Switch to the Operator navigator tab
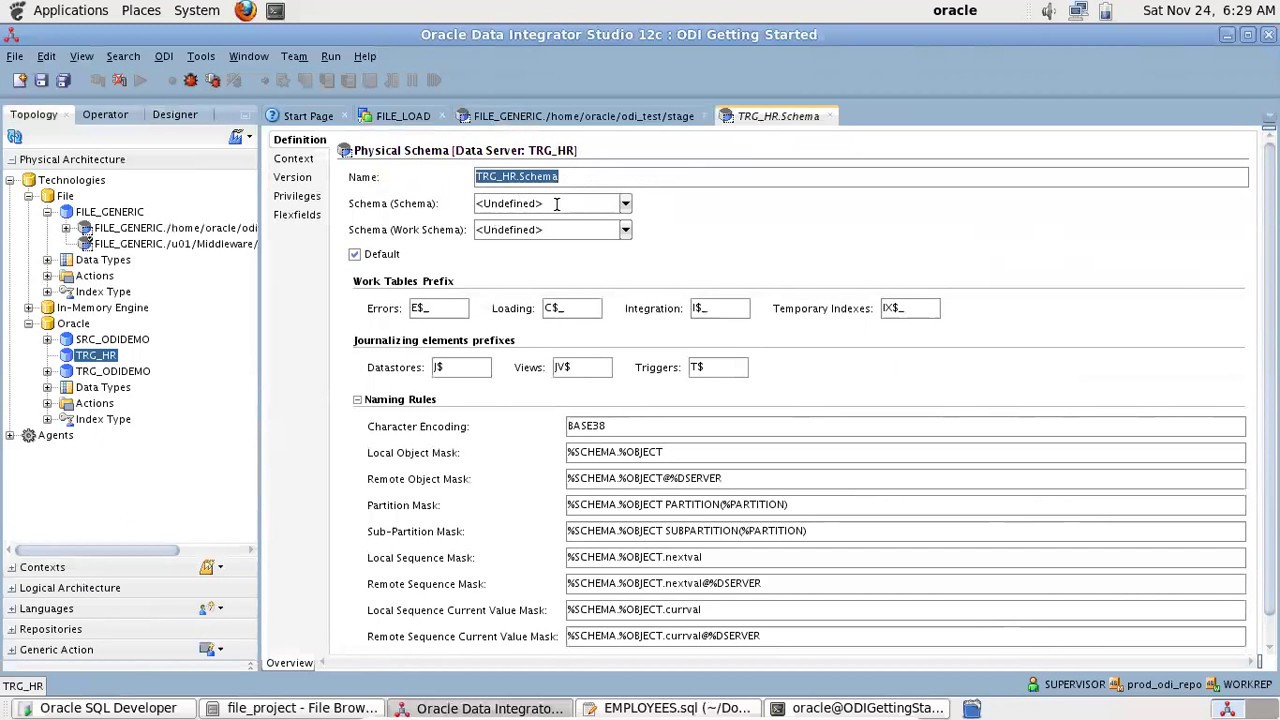This screenshot has width=1280, height=720. coord(105,115)
